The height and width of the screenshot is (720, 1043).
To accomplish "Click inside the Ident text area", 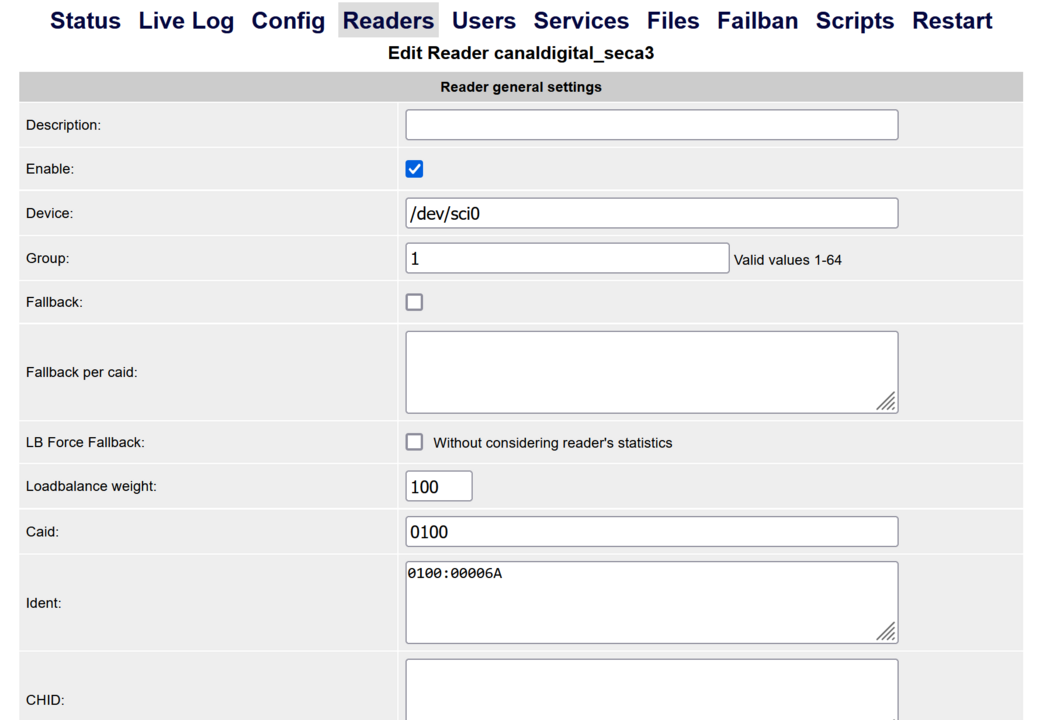I will [x=651, y=603].
